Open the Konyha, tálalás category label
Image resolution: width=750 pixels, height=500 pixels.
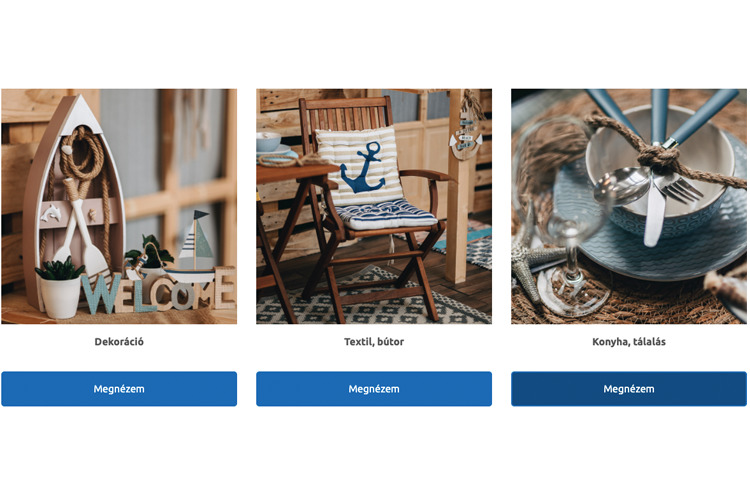pos(629,342)
